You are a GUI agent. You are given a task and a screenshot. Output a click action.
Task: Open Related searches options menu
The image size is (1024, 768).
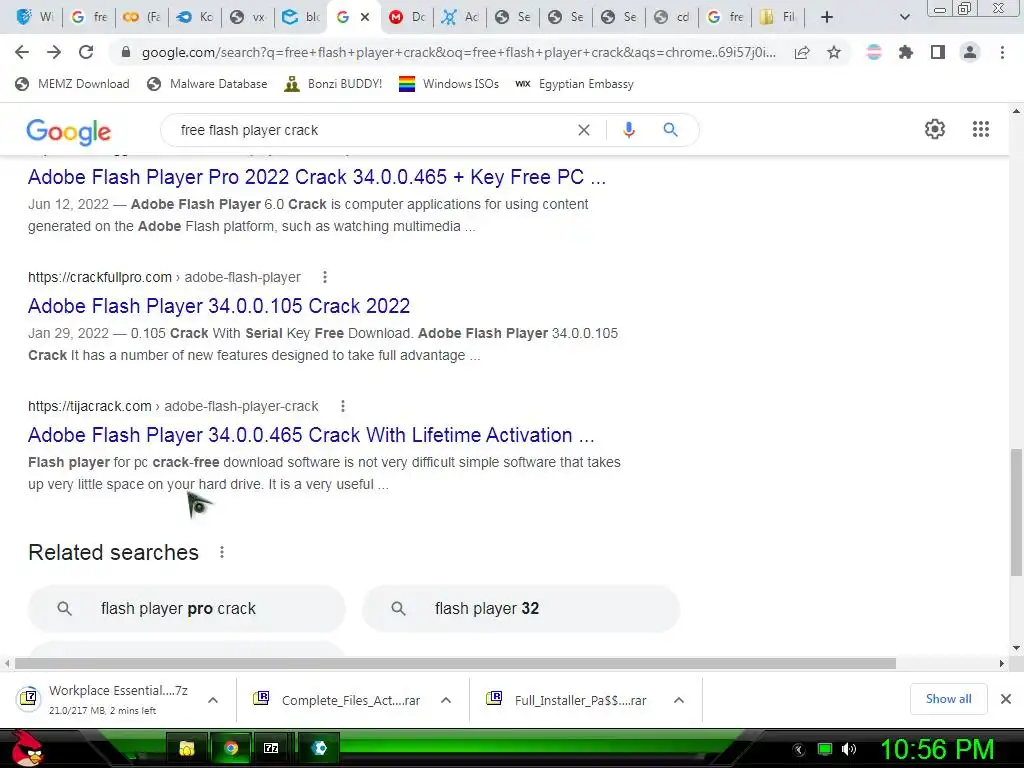(222, 552)
